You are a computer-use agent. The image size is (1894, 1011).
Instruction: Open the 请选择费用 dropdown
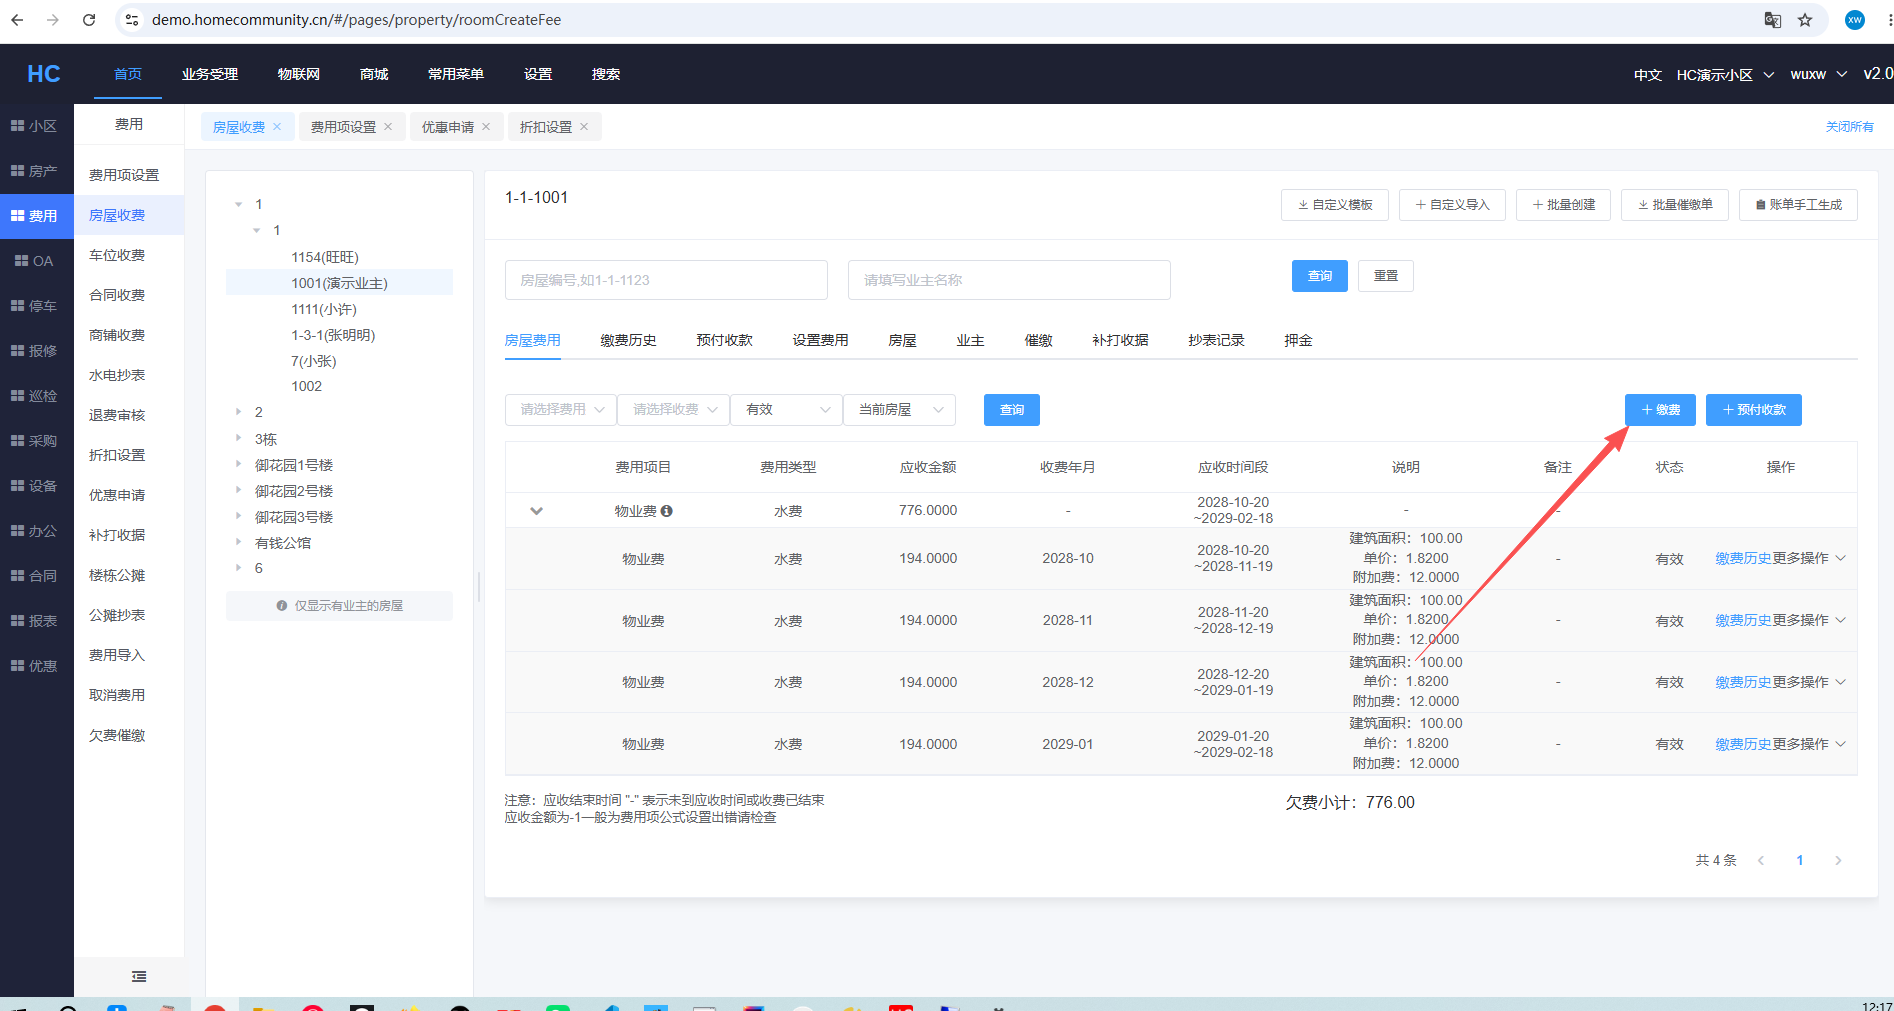coord(560,410)
